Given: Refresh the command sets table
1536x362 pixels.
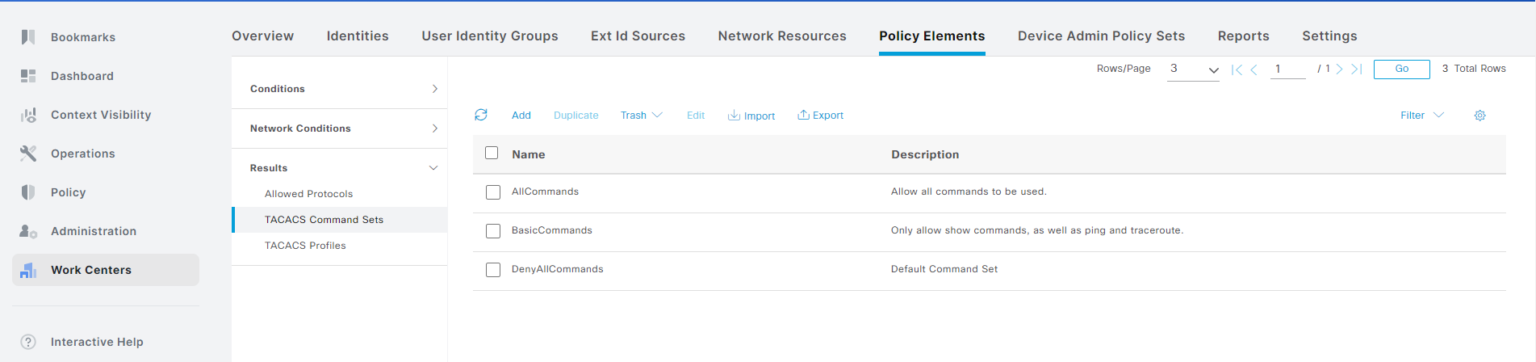Looking at the screenshot, I should pyautogui.click(x=481, y=115).
